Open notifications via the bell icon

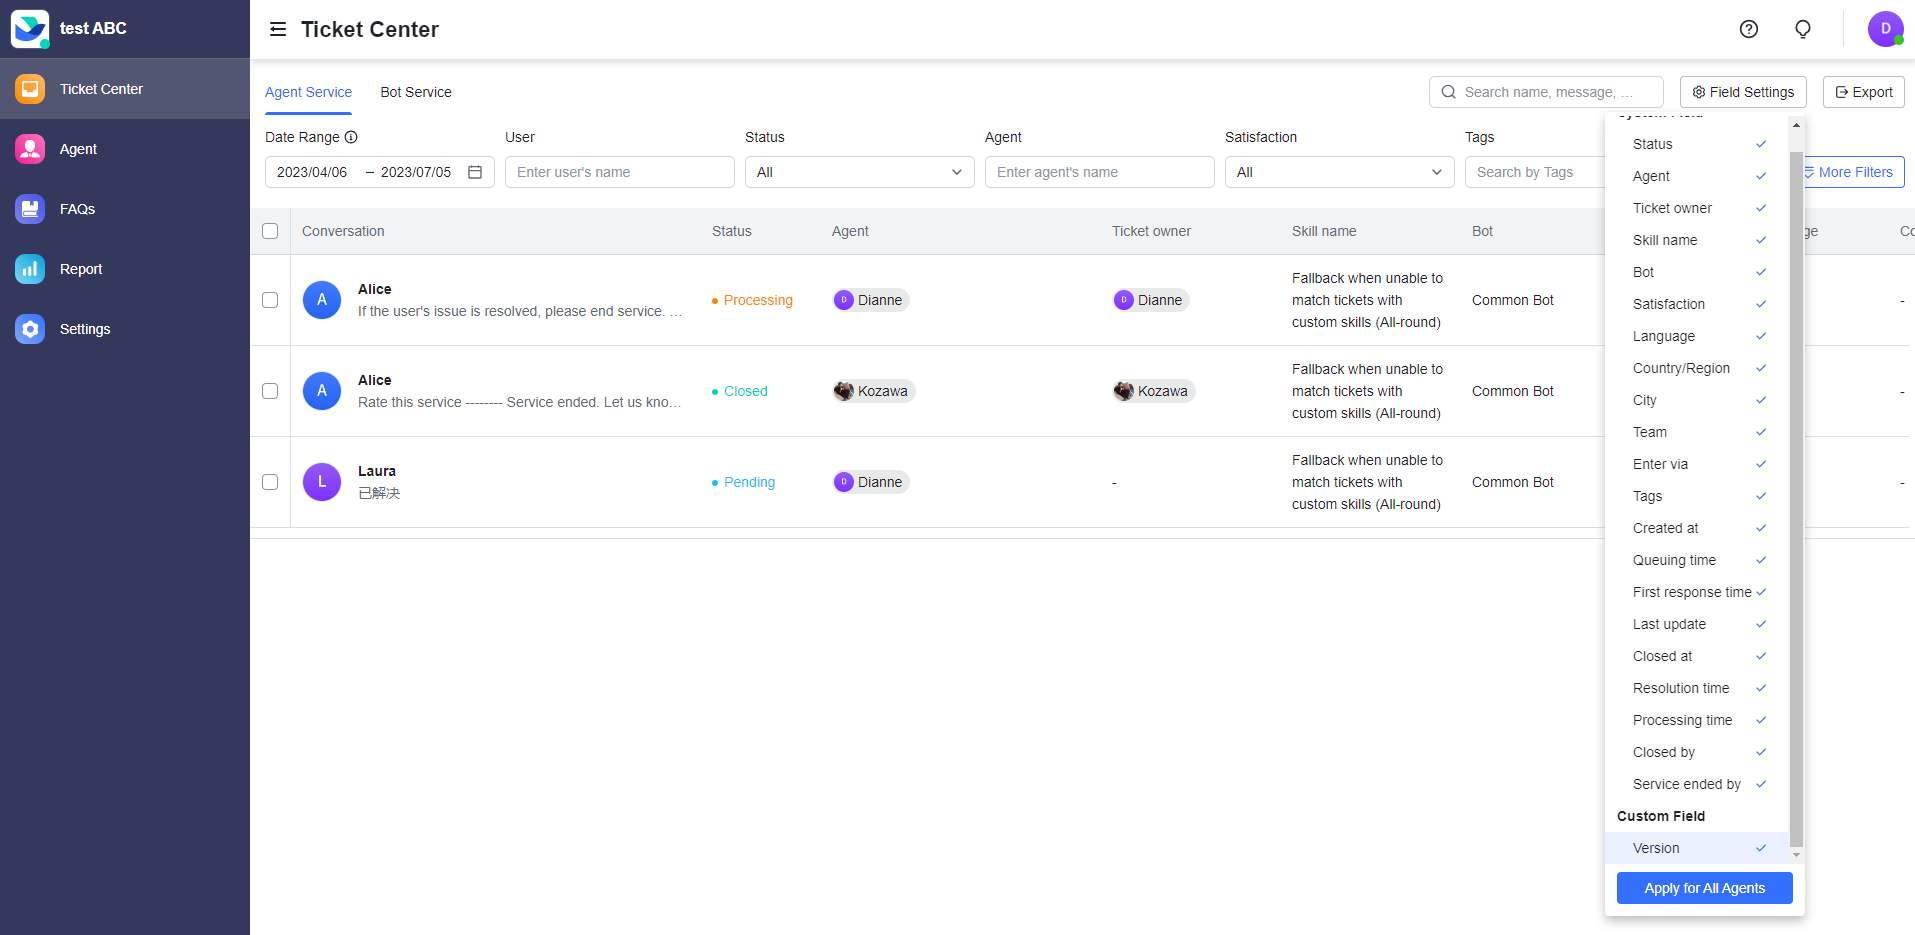[x=1802, y=29]
